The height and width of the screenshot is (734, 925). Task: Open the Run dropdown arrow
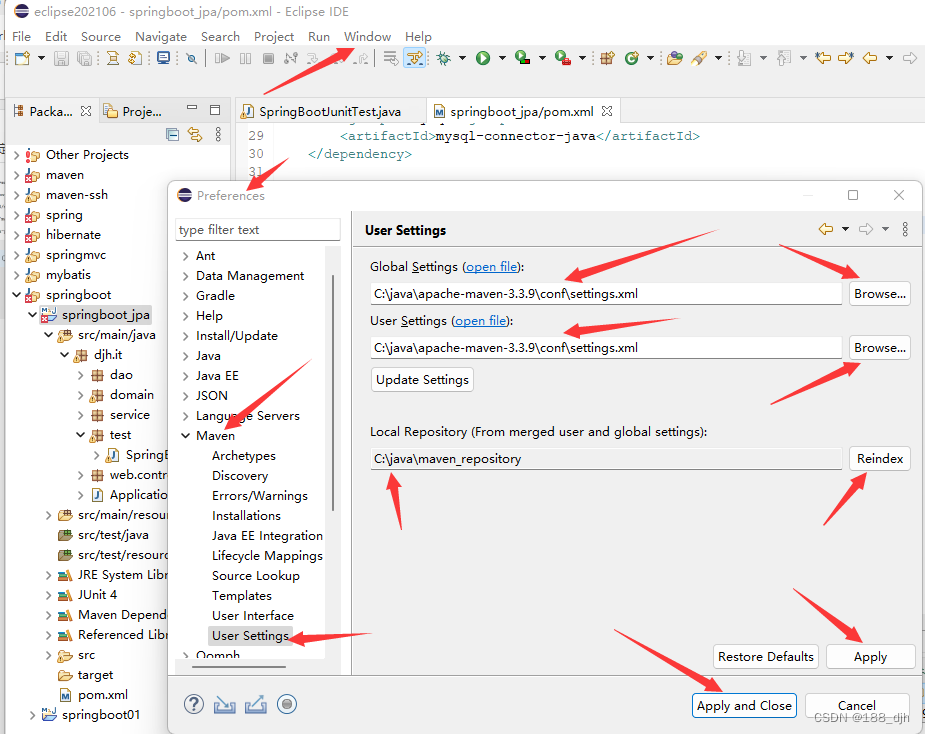click(502, 58)
